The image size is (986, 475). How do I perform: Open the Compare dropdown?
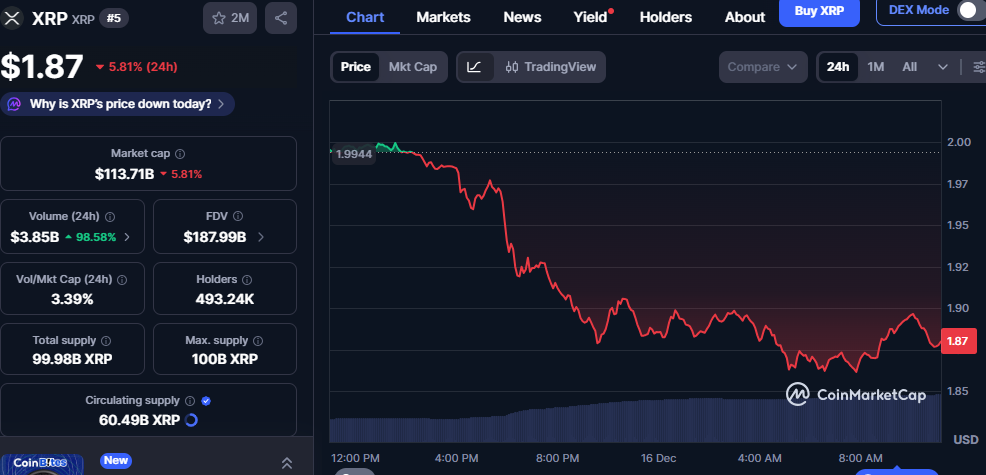click(762, 67)
